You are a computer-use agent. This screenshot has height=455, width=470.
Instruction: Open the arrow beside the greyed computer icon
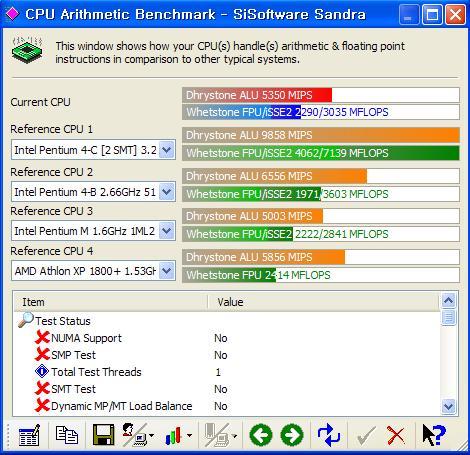[x=234, y=435]
